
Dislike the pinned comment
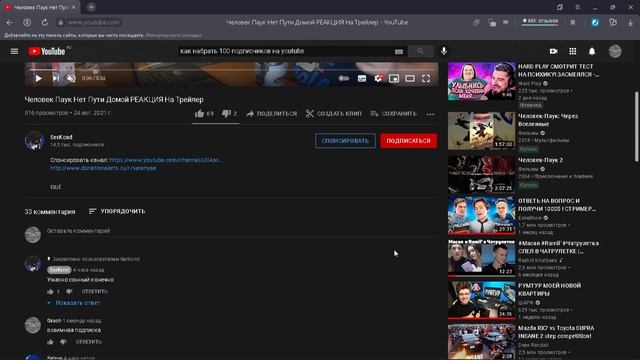(x=69, y=291)
